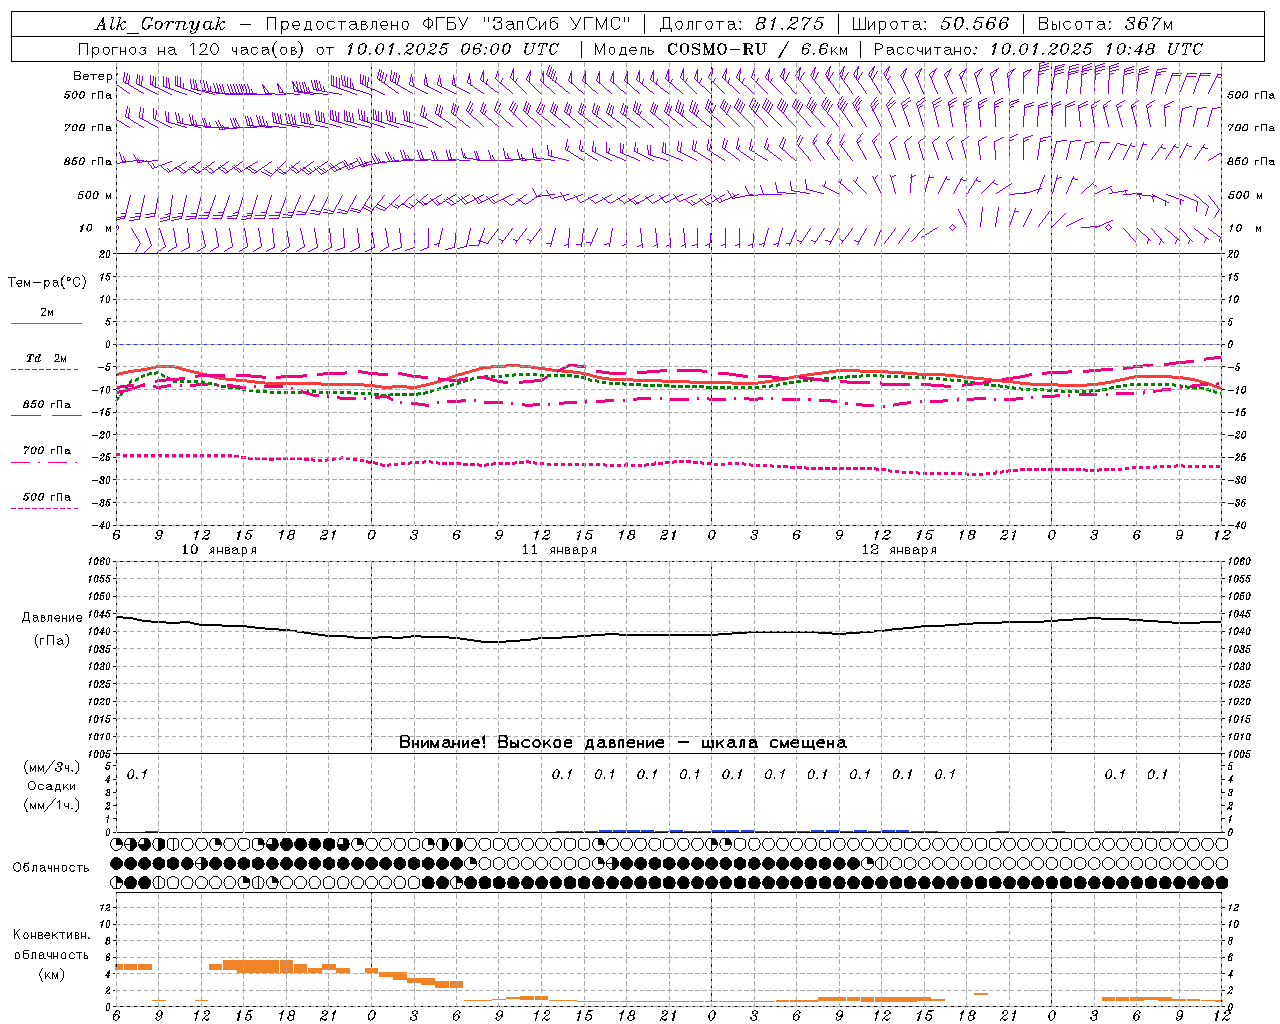The image size is (1280, 1024).
Task: Click the 700 гПа temperature legend entry
Action: click(47, 450)
